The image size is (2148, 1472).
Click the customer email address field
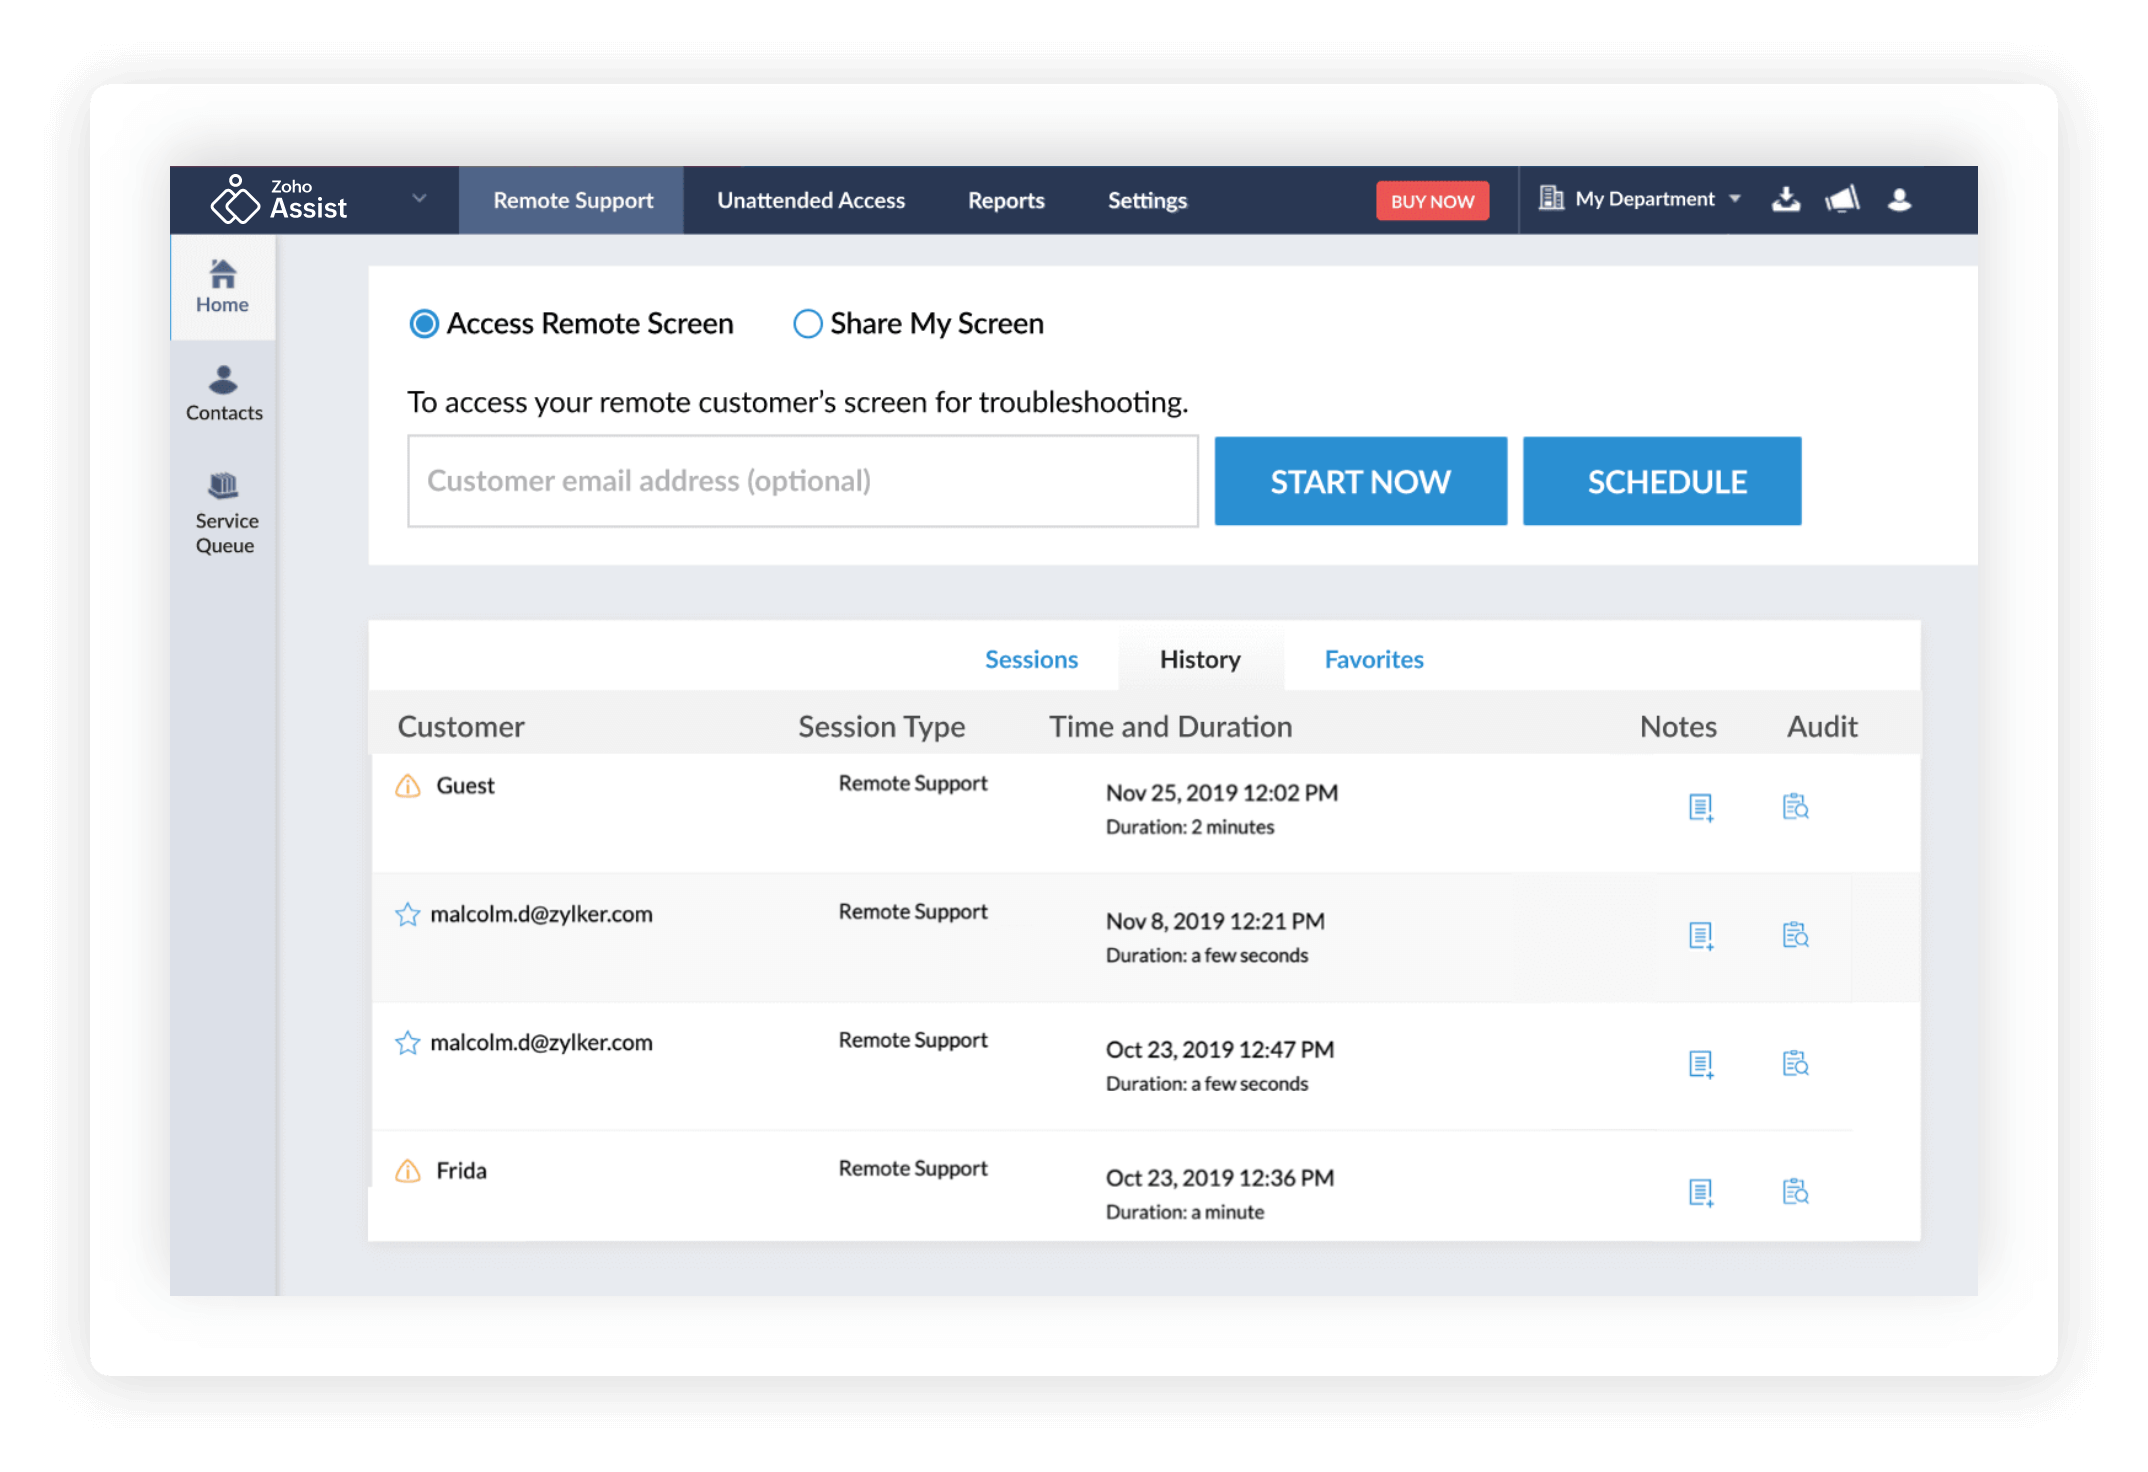(803, 481)
